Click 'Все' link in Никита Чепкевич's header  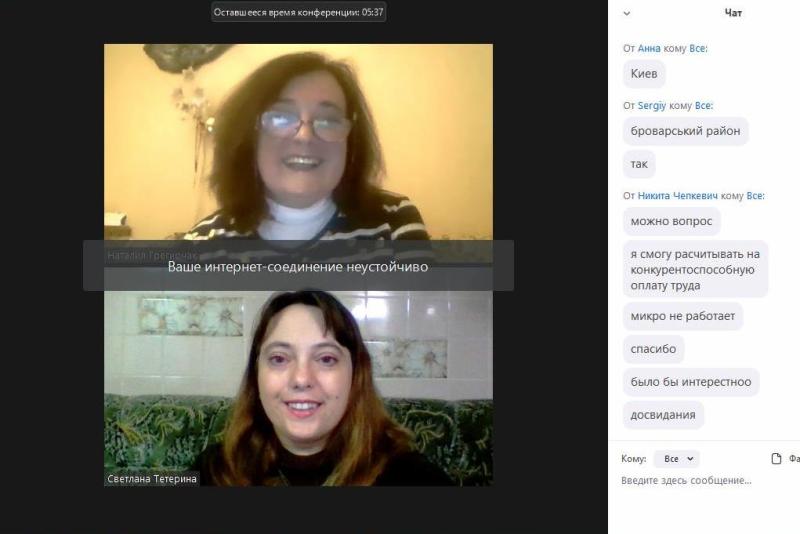pos(755,196)
